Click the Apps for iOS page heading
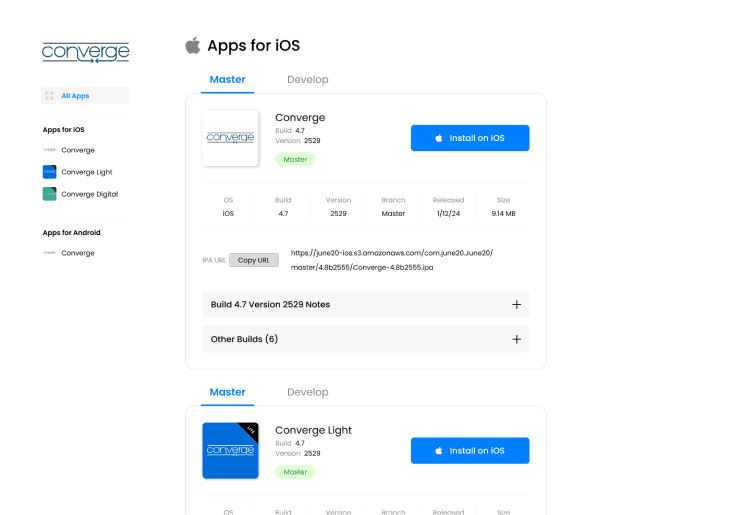 pos(253,45)
